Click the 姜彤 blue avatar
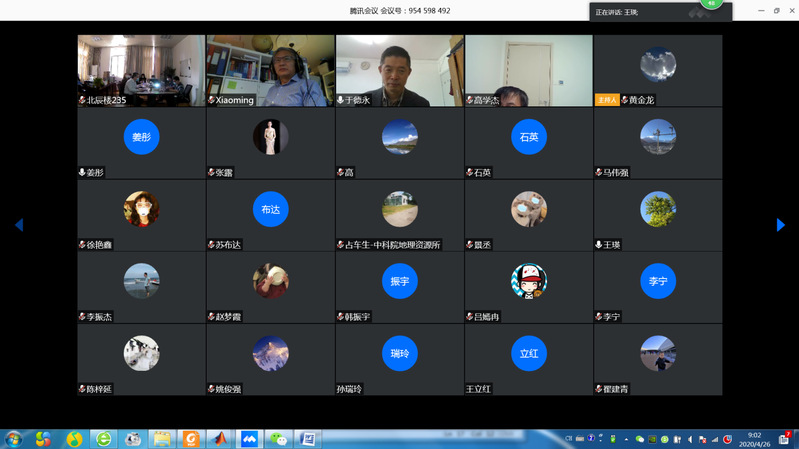Screen dimensions: 799x449 tap(141, 137)
